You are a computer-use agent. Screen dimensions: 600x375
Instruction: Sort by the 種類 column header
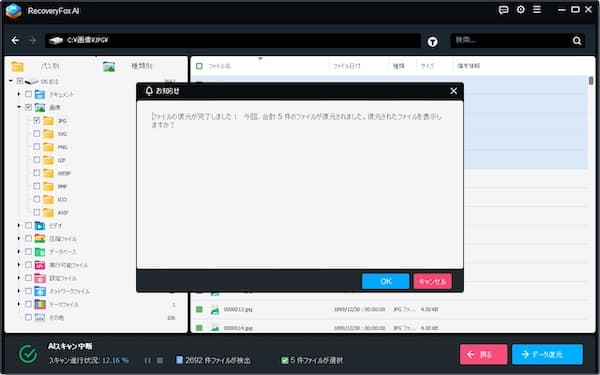coord(399,66)
